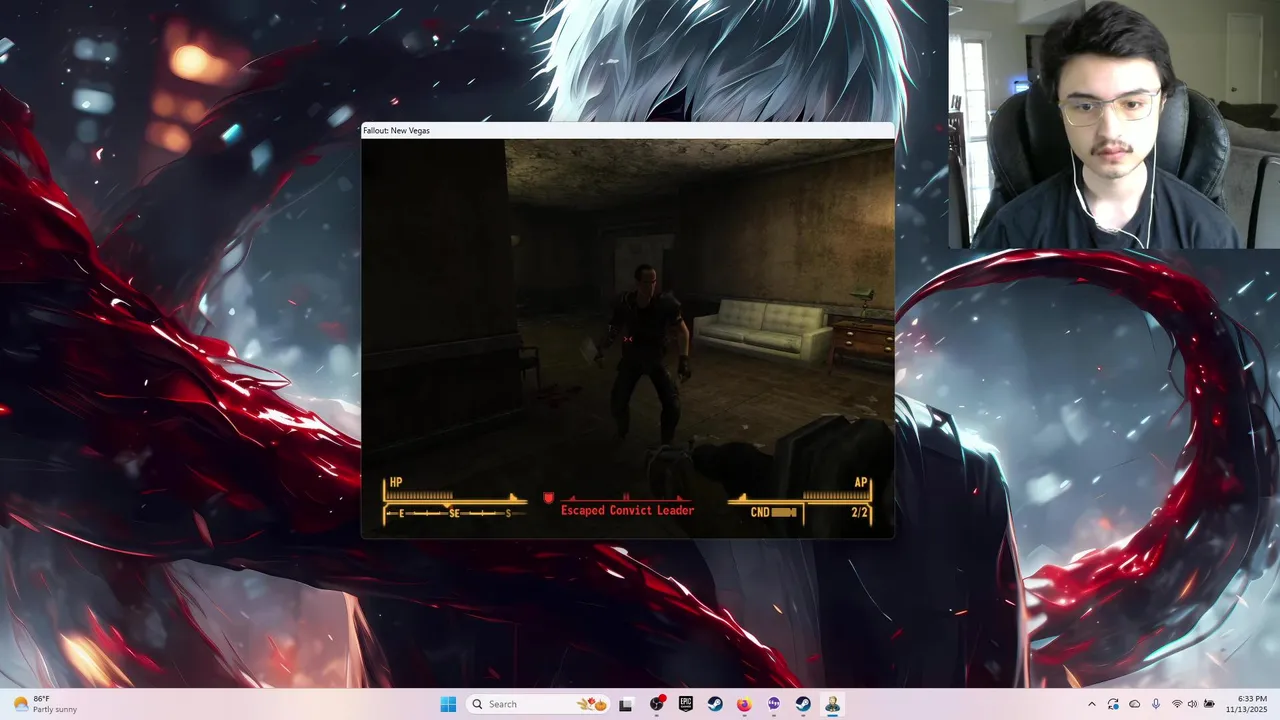1280x720 pixels.
Task: Open the Steam icon beside the Fallout icon
Action: [x=803, y=704]
